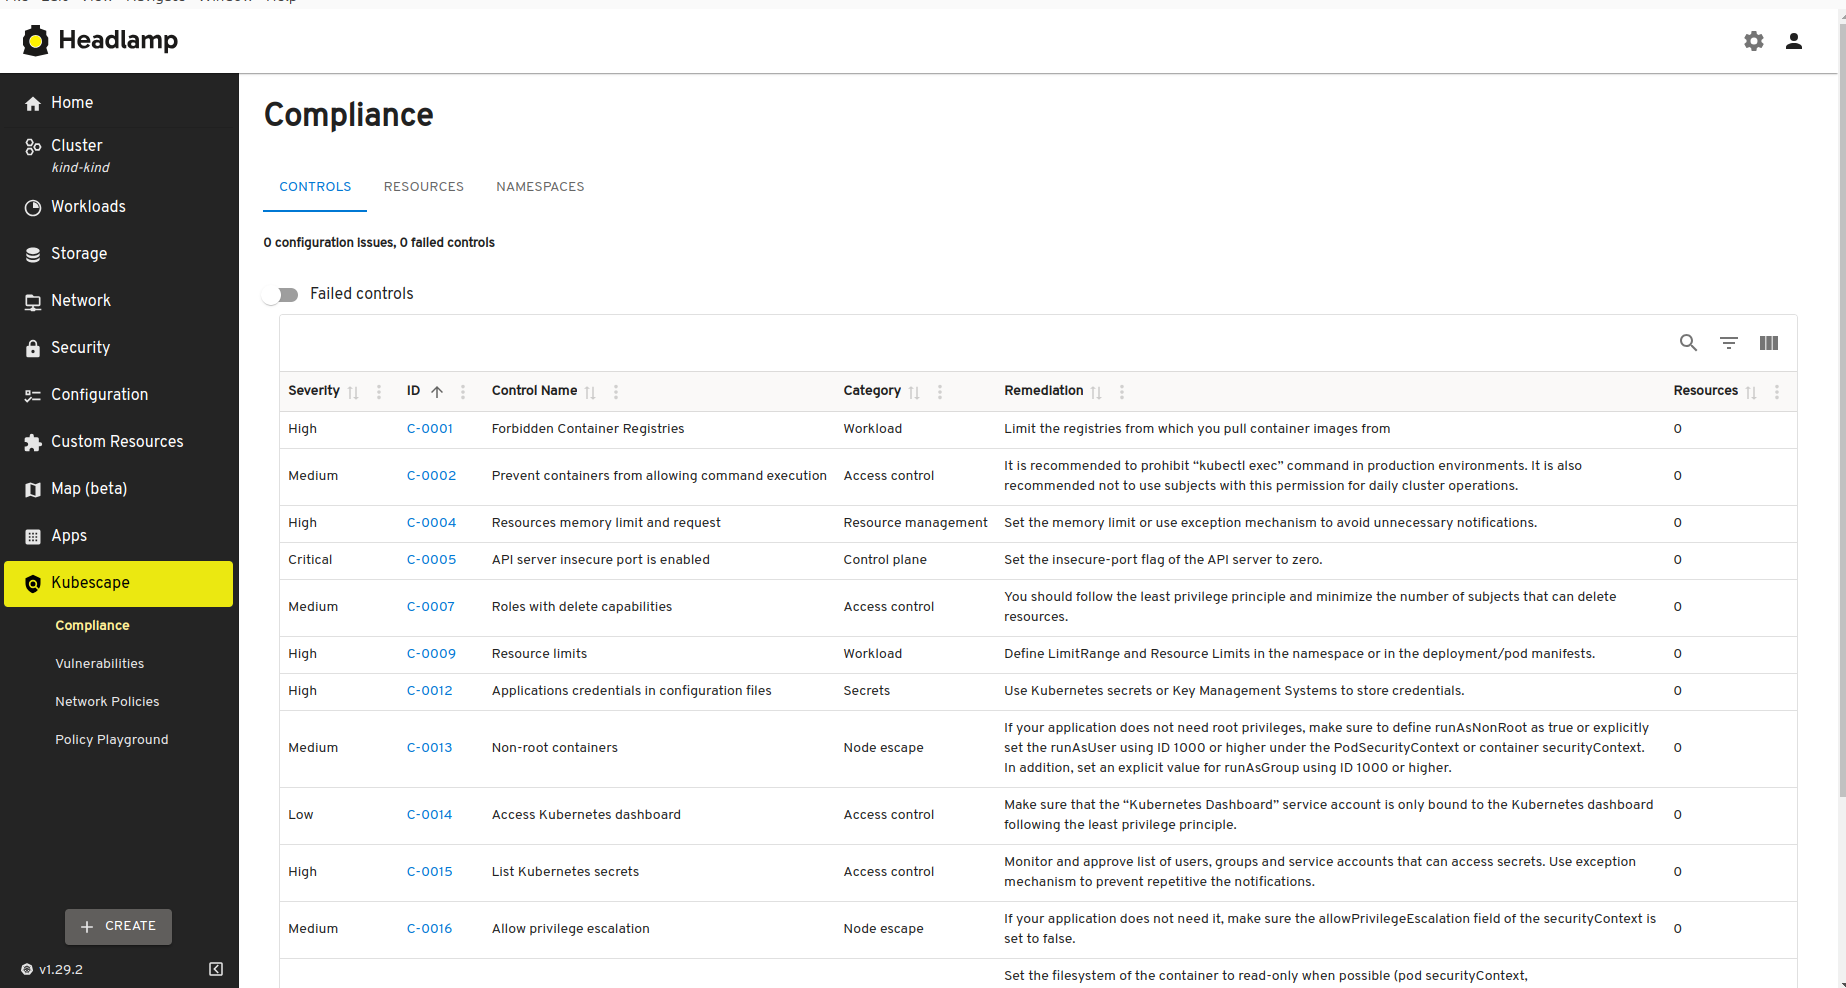This screenshot has width=1846, height=988.
Task: Sort by Remediation column arrows
Action: [1096, 392]
